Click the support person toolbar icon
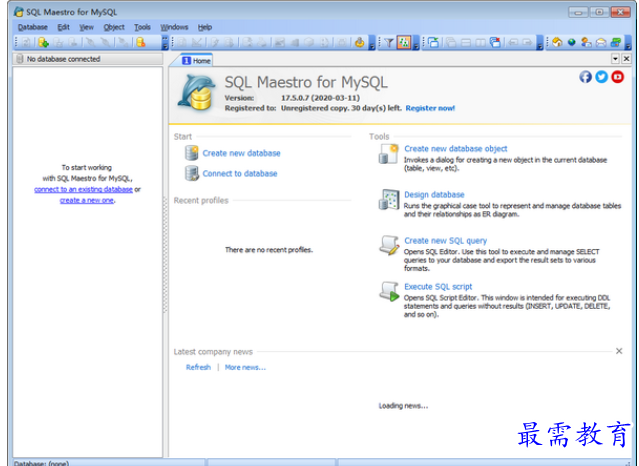This screenshot has width=639, height=466. [586, 42]
